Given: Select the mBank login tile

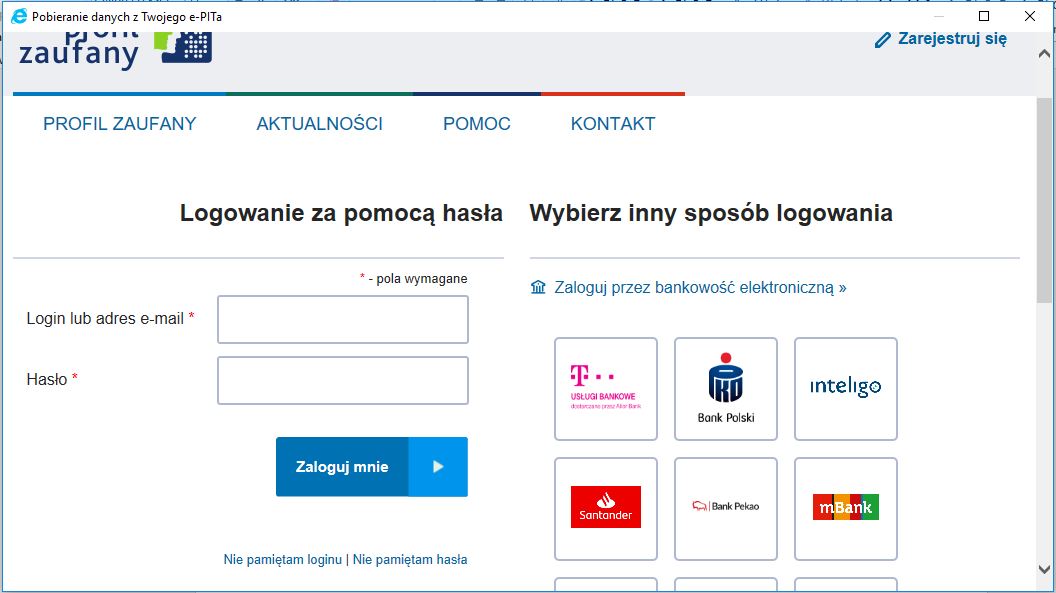Looking at the screenshot, I should [x=845, y=508].
